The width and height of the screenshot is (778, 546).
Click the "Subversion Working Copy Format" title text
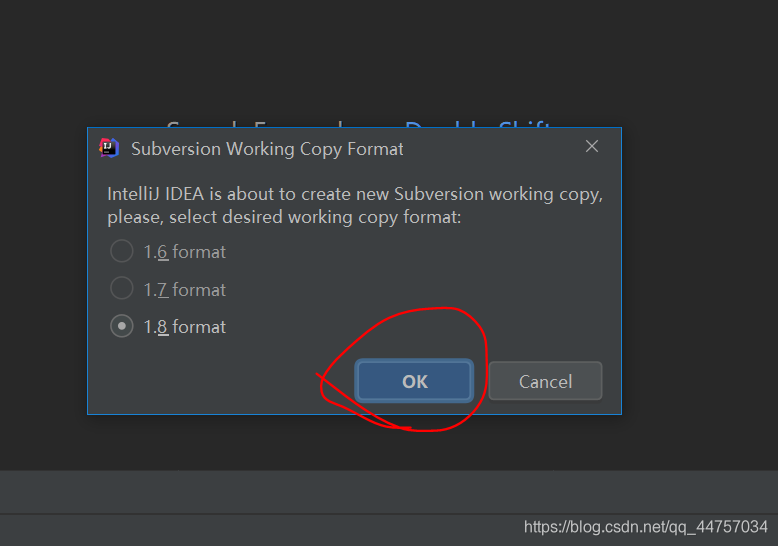(267, 149)
